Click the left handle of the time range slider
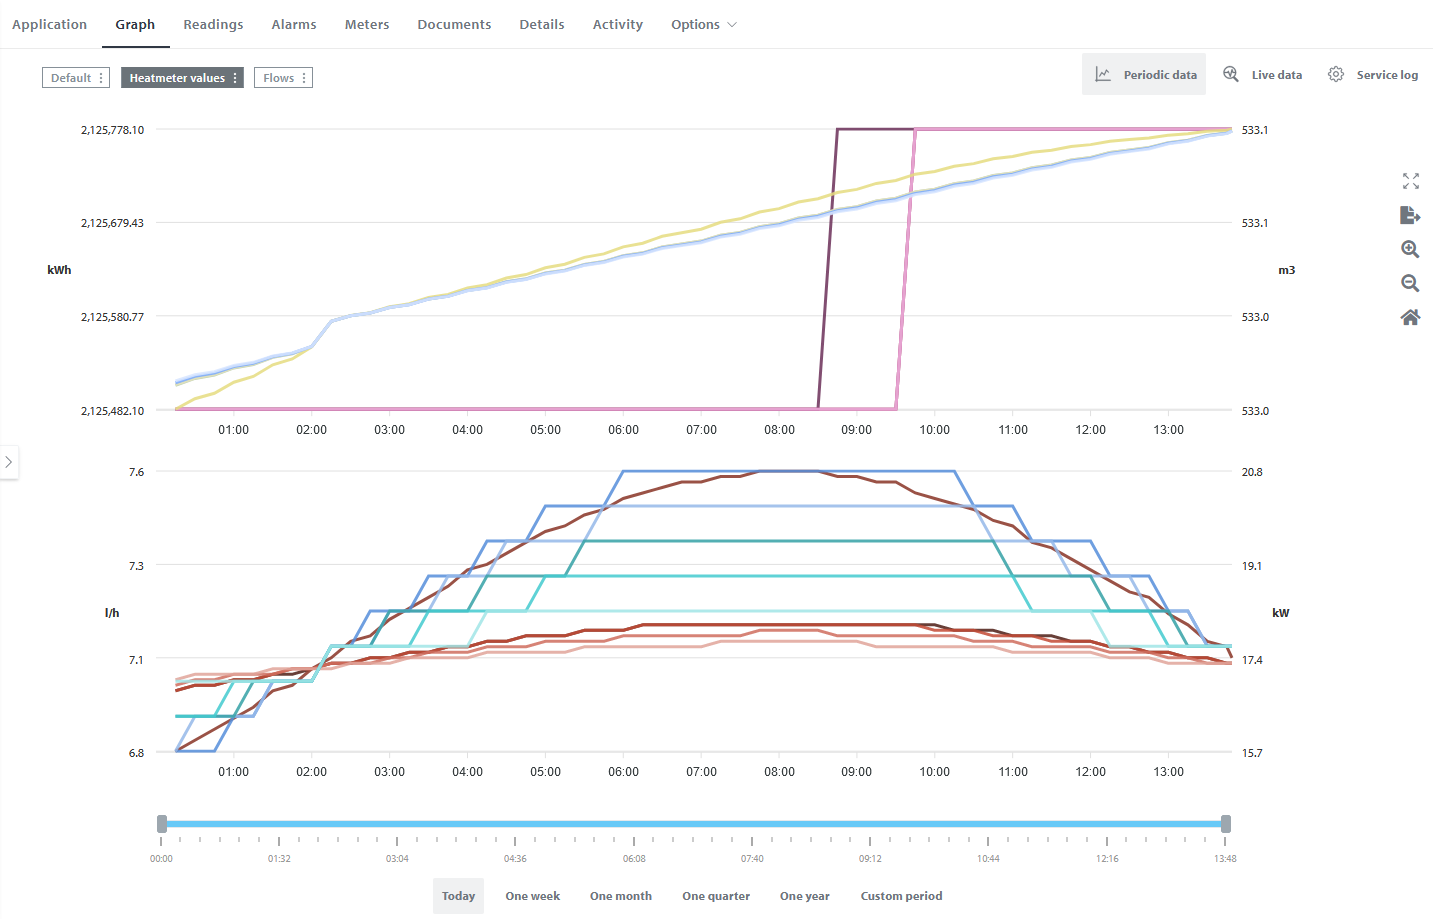This screenshot has height=919, width=1433. pyautogui.click(x=162, y=823)
